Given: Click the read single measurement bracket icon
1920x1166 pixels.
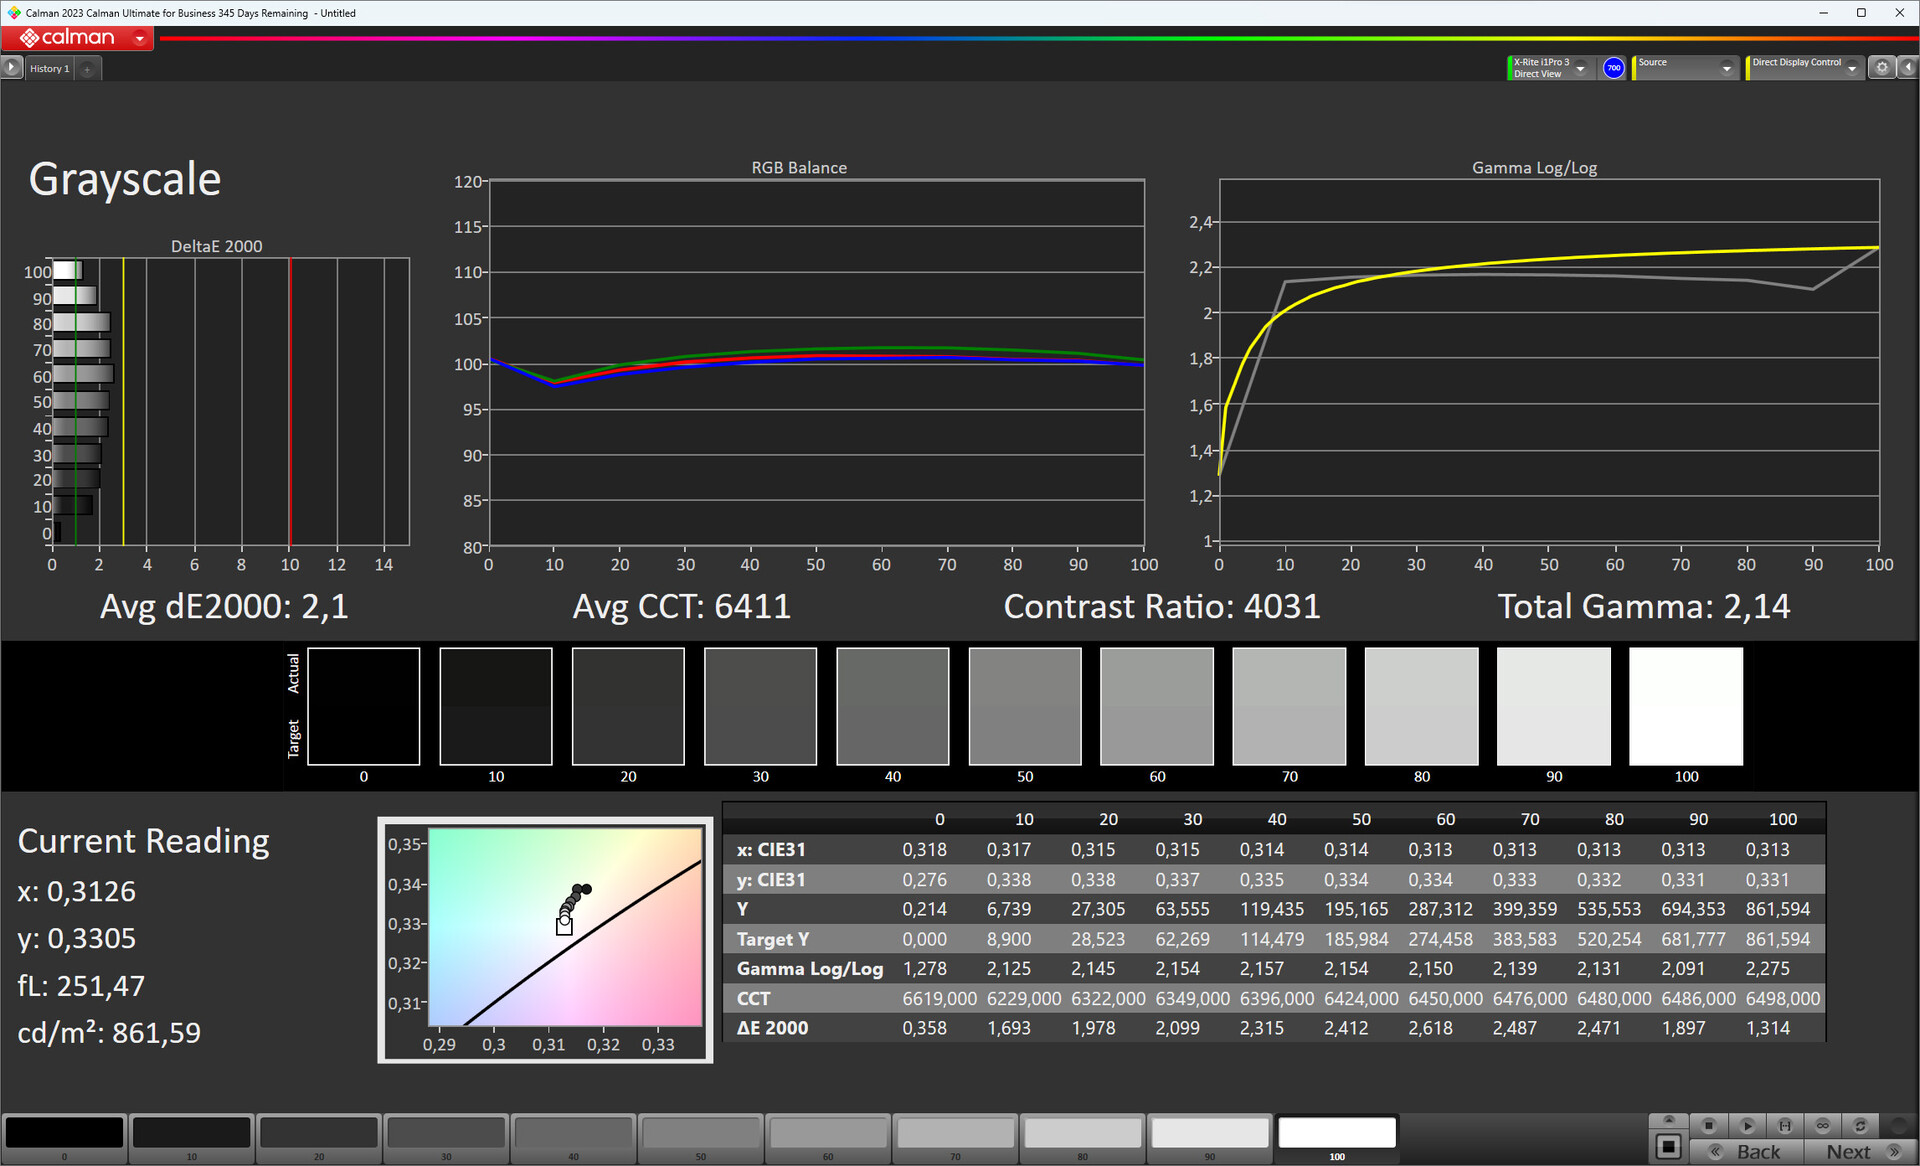Looking at the screenshot, I should (x=1785, y=1126).
